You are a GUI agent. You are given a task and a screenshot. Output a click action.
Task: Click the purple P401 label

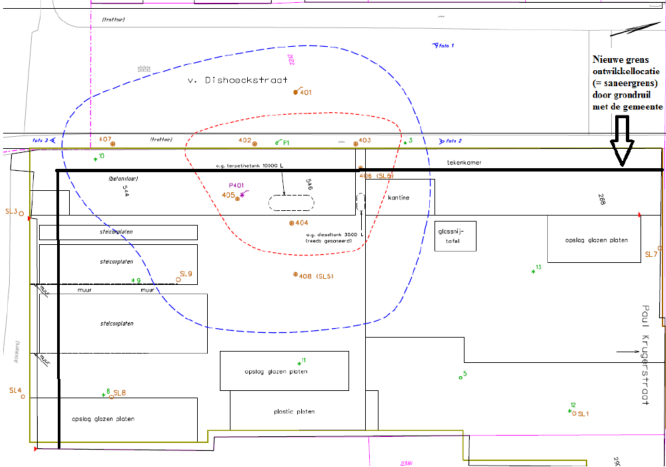pos(236,185)
